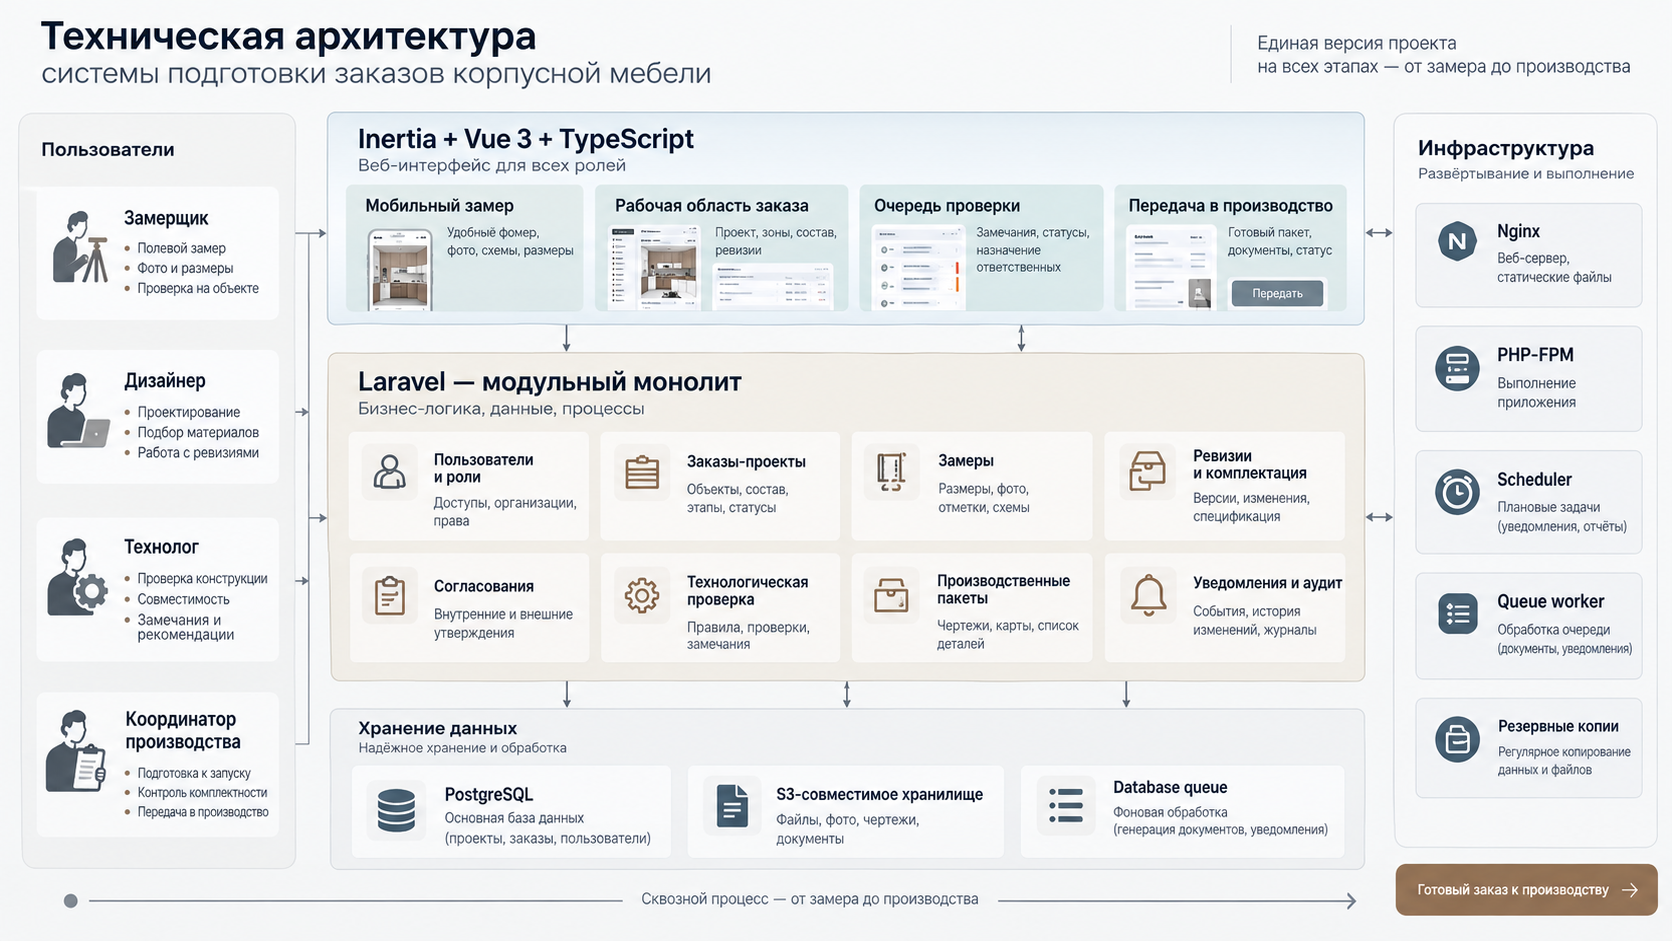Click Готовый заказ к производству button

1526,890
